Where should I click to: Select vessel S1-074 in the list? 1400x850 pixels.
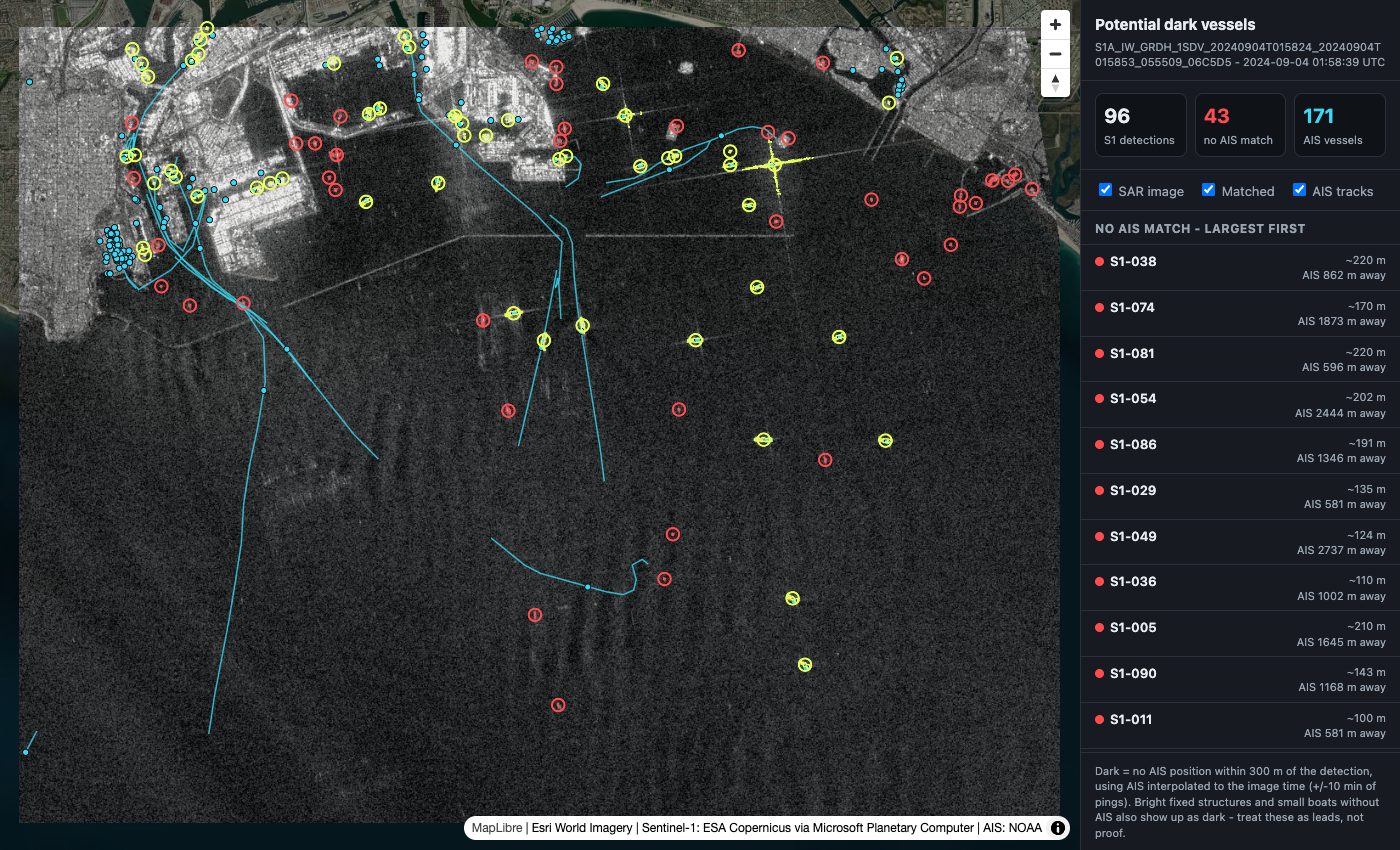coord(1240,314)
